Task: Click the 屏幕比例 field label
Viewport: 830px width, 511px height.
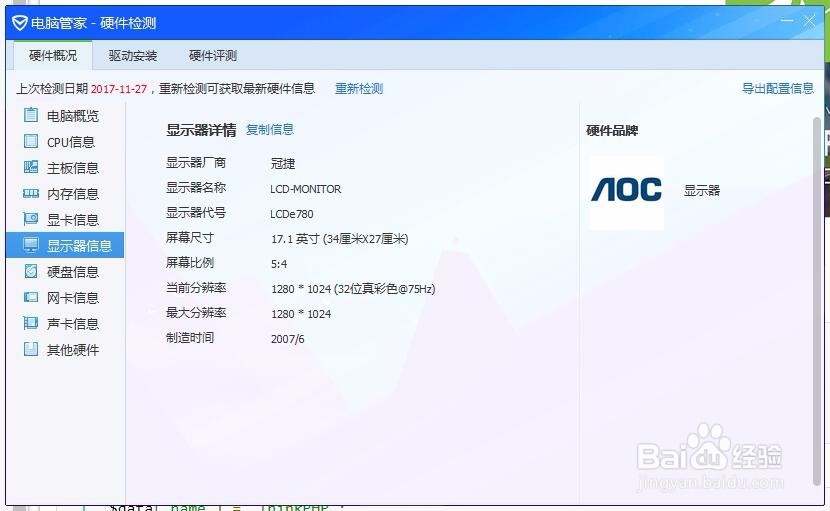Action: (190, 262)
